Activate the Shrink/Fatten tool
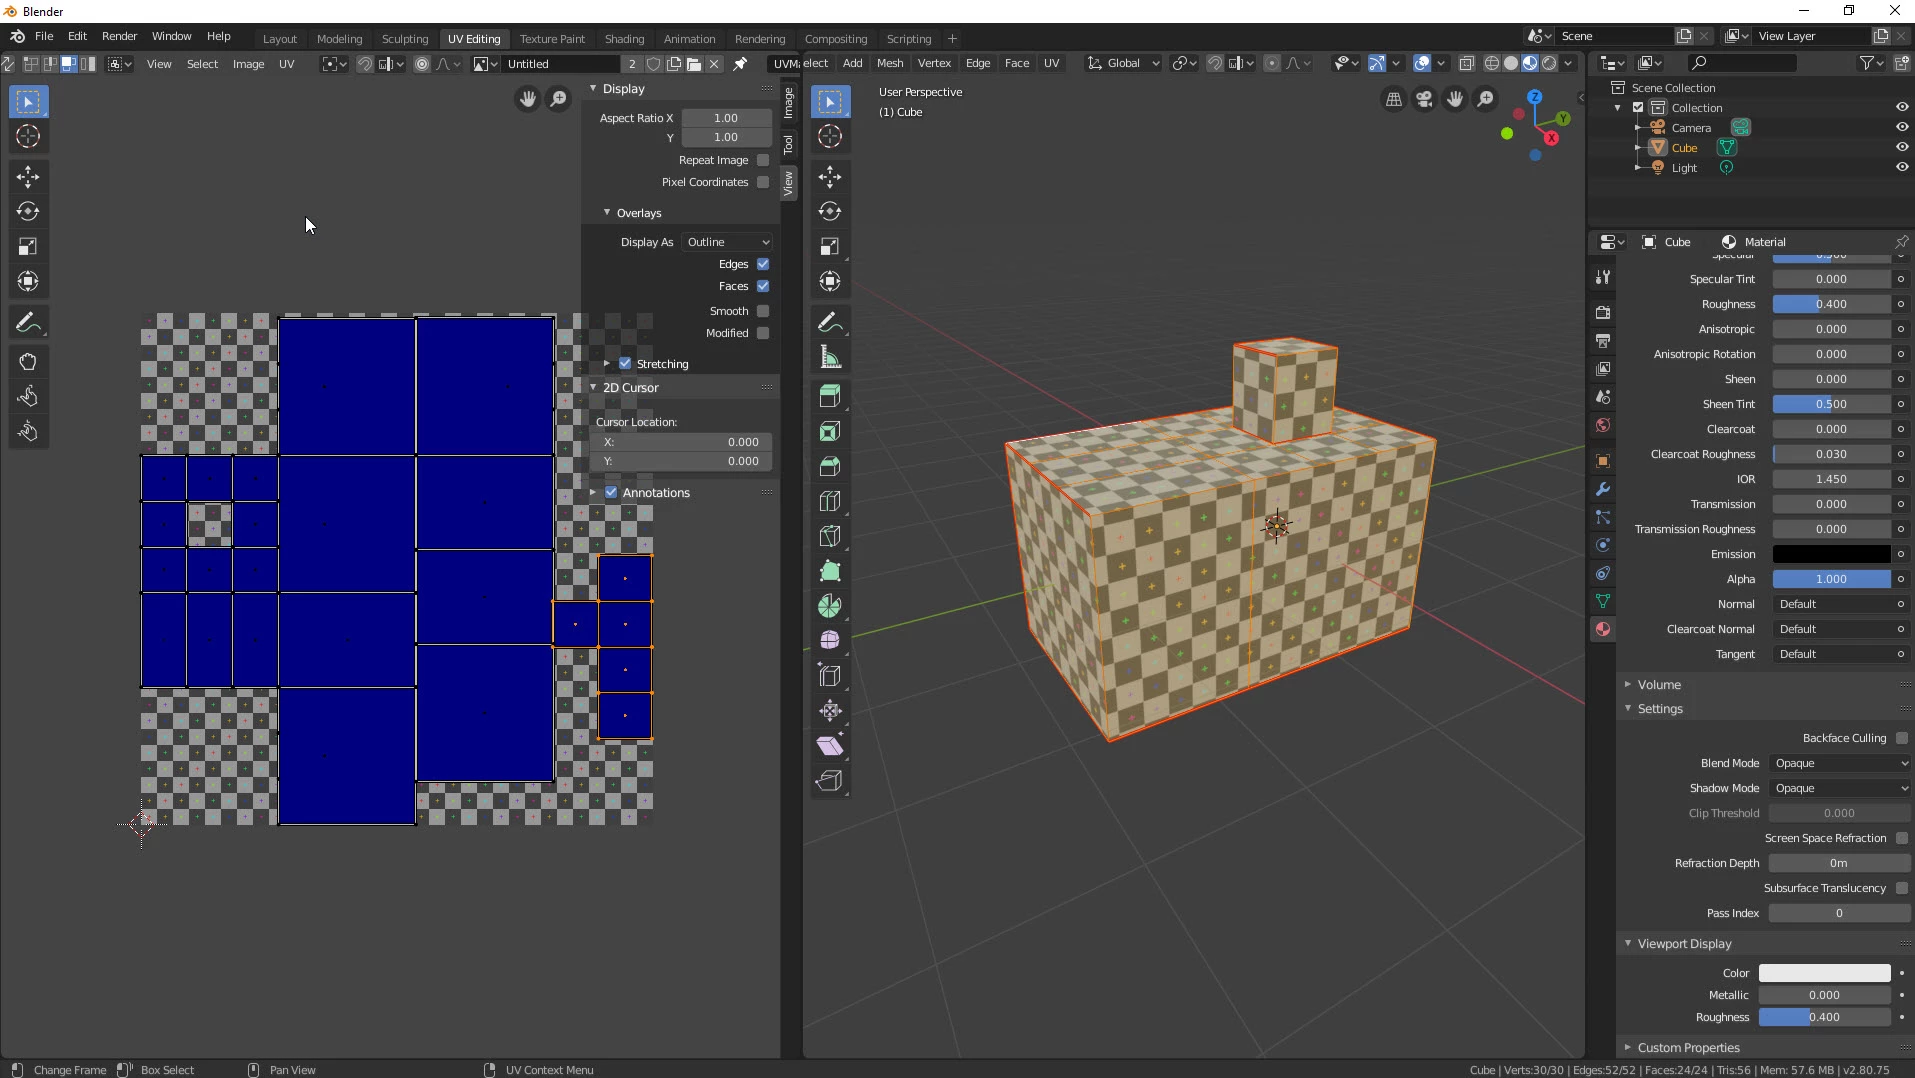The height and width of the screenshot is (1078, 1915). (830, 711)
